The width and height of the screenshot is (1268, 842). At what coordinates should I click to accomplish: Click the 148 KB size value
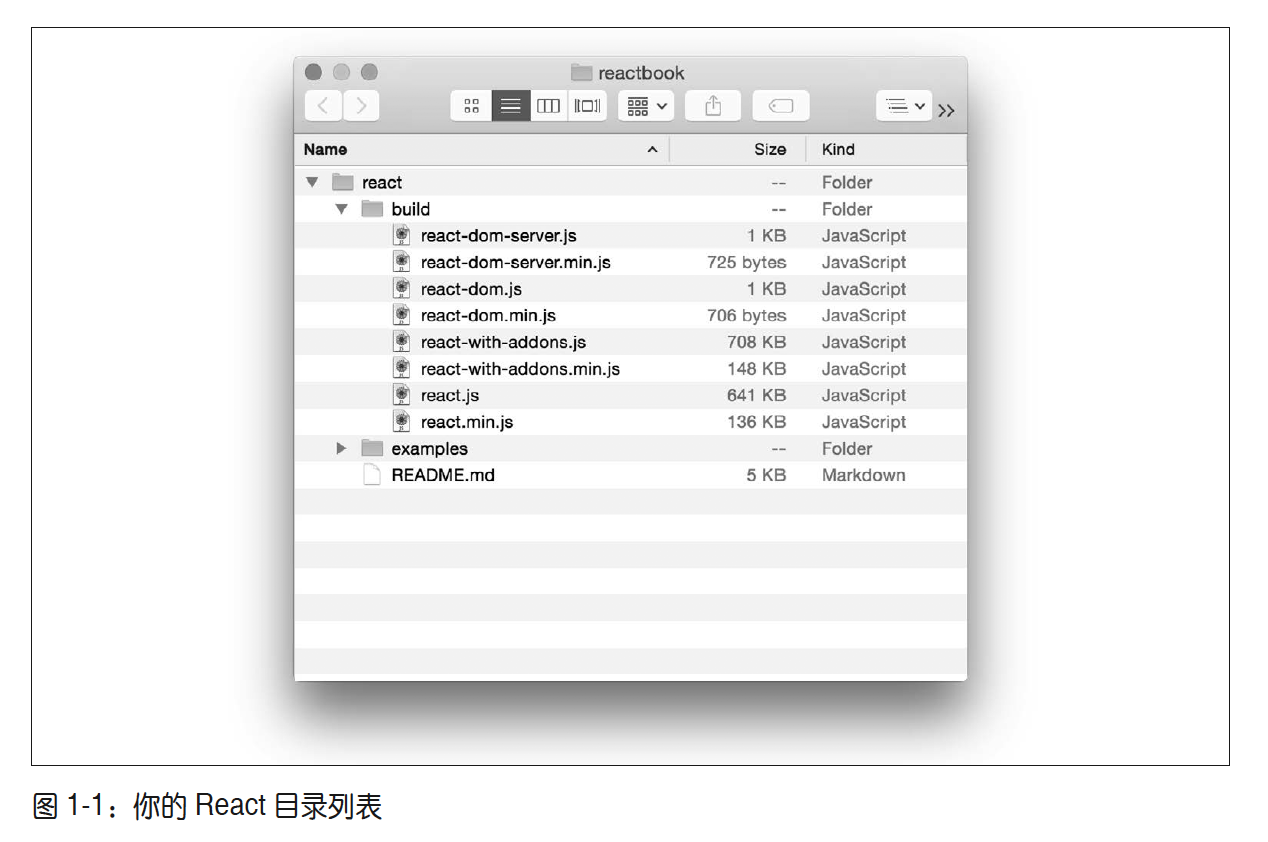(757, 369)
